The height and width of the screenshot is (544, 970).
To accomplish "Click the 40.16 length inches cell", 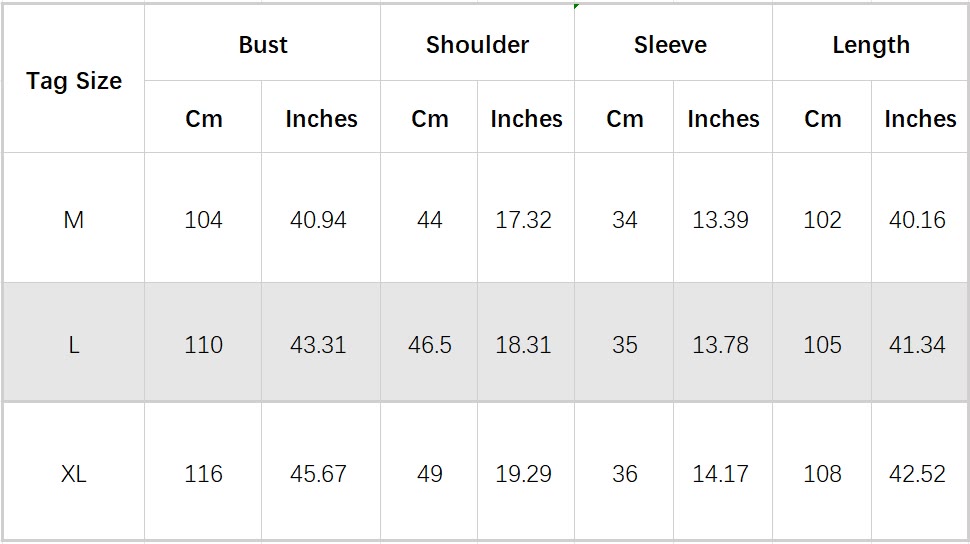I will point(918,220).
